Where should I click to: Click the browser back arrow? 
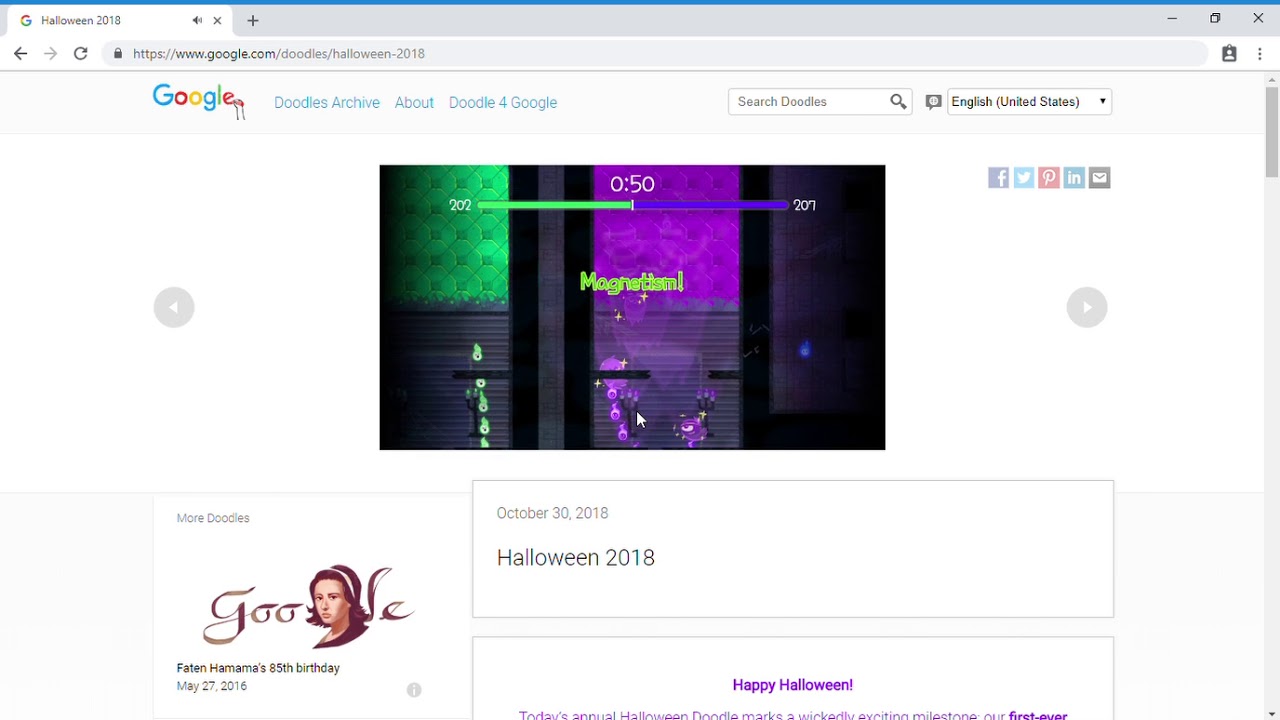[x=21, y=54]
